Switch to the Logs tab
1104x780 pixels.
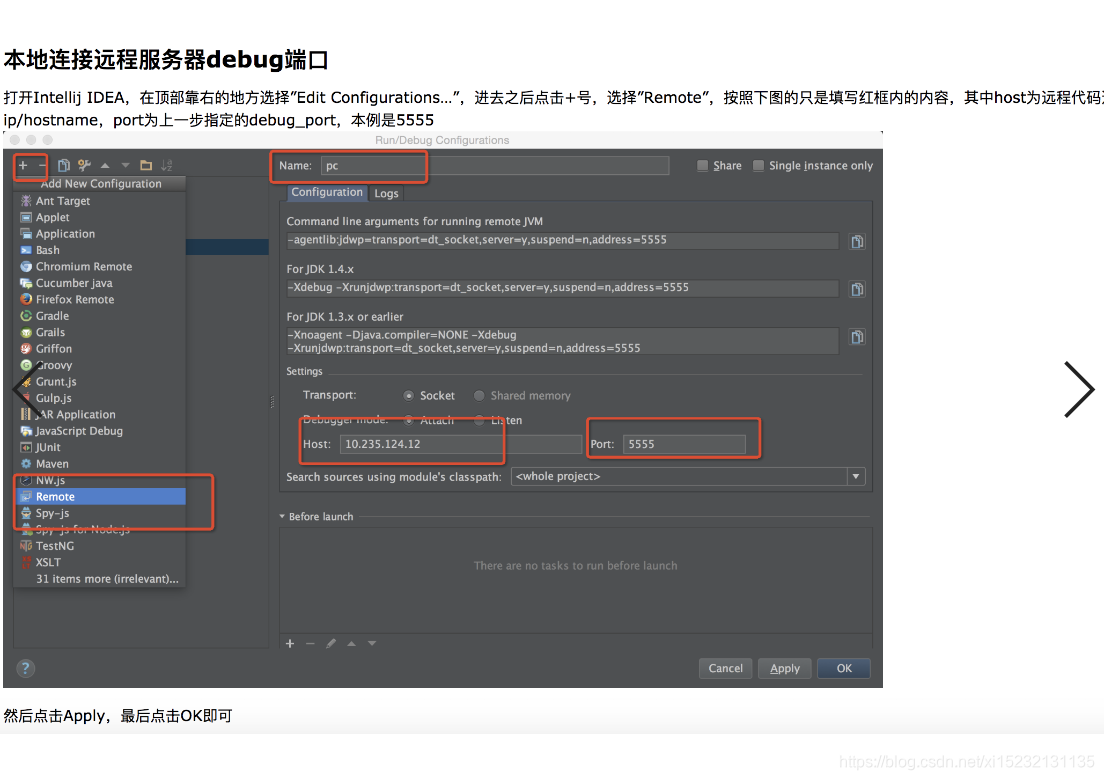point(387,193)
